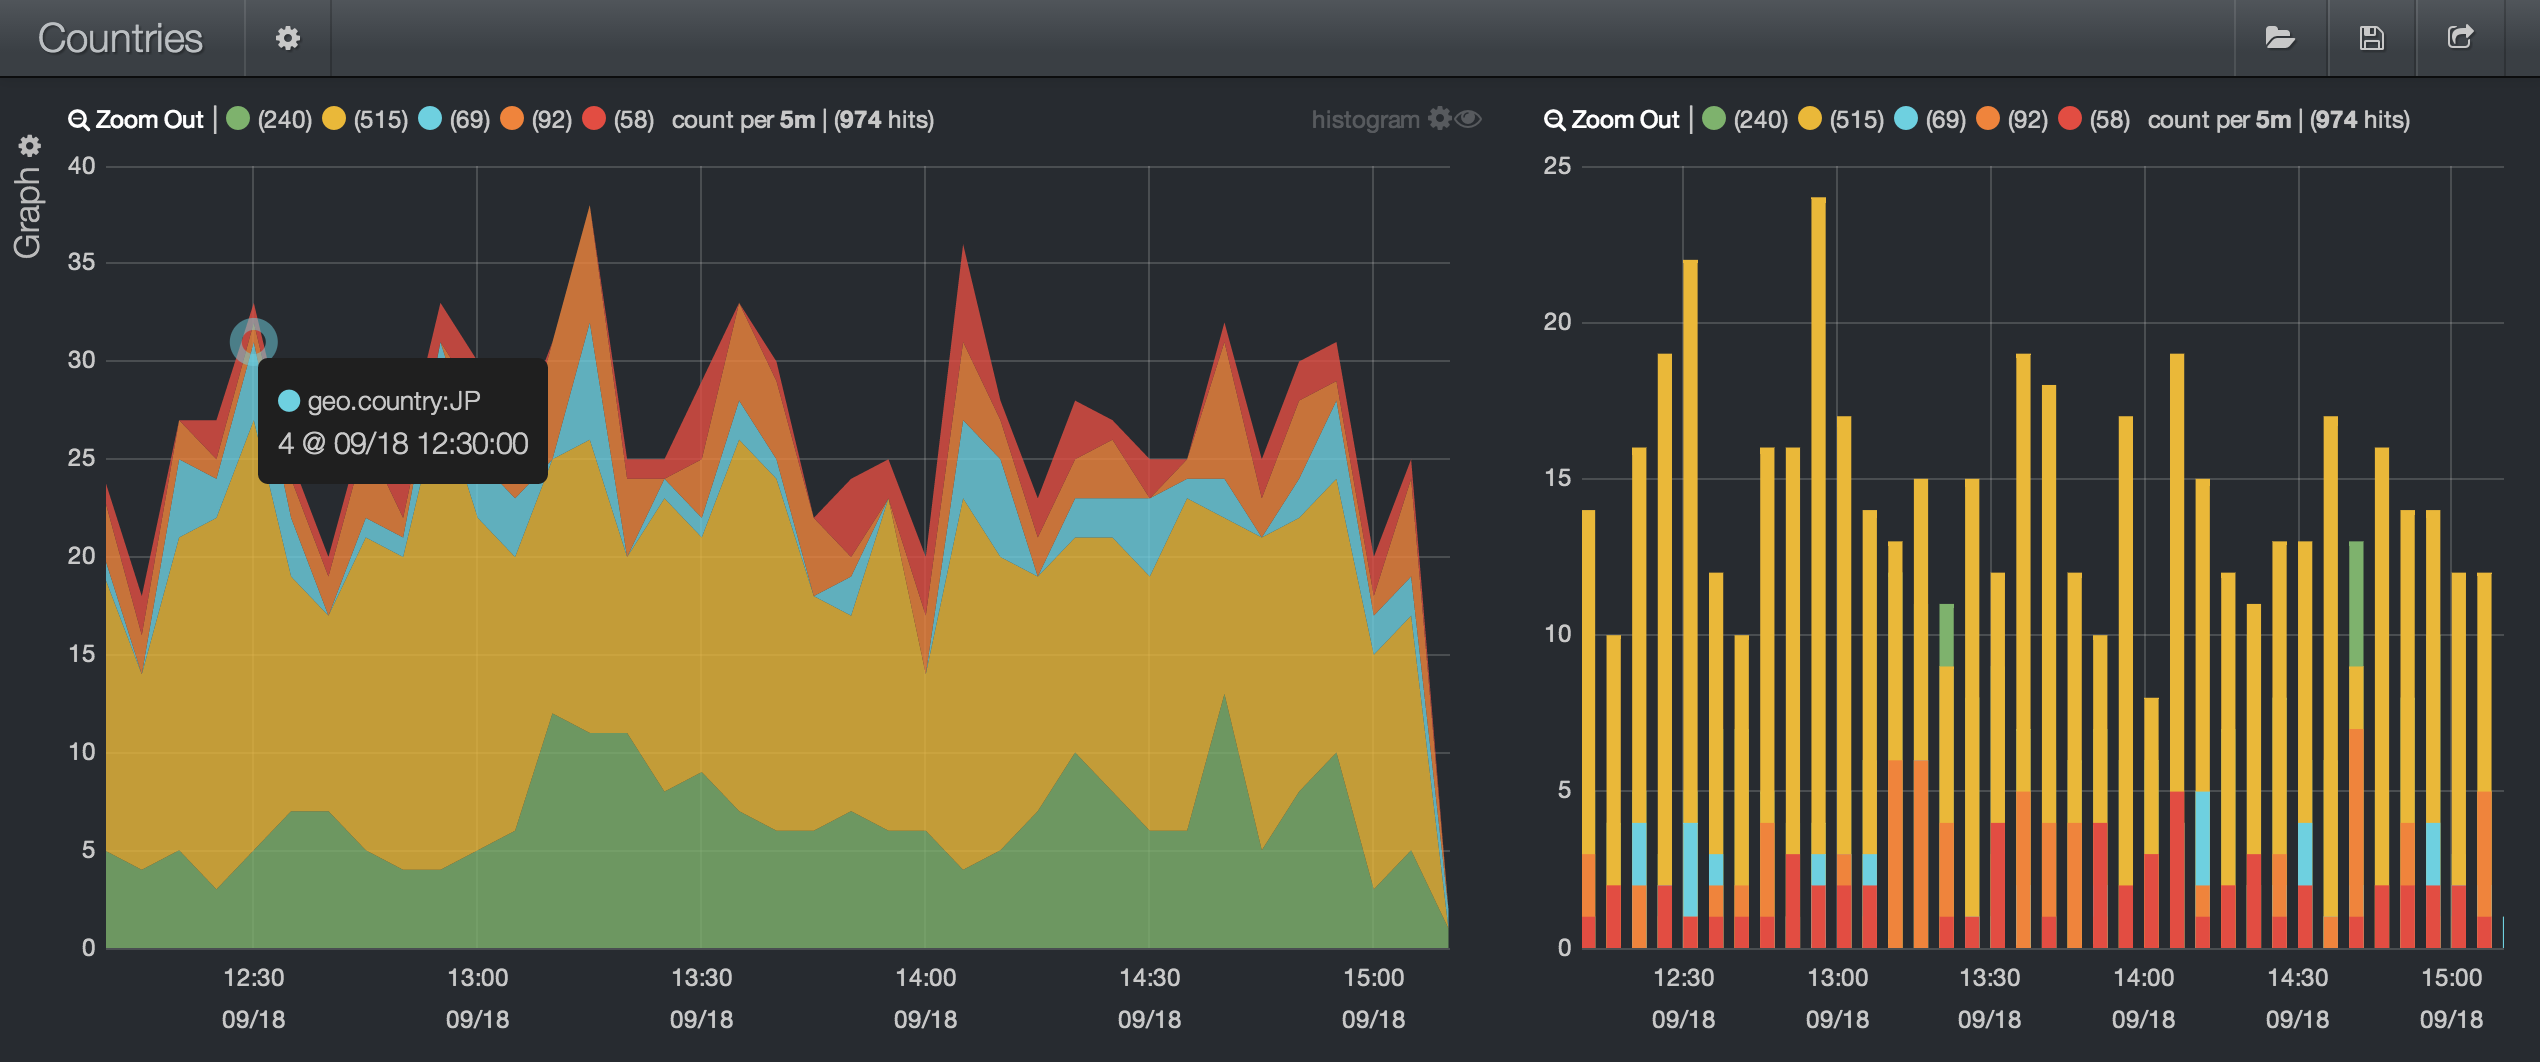This screenshot has height=1062, width=2540.
Task: Zoom Out on the right bar chart
Action: [x=1612, y=120]
